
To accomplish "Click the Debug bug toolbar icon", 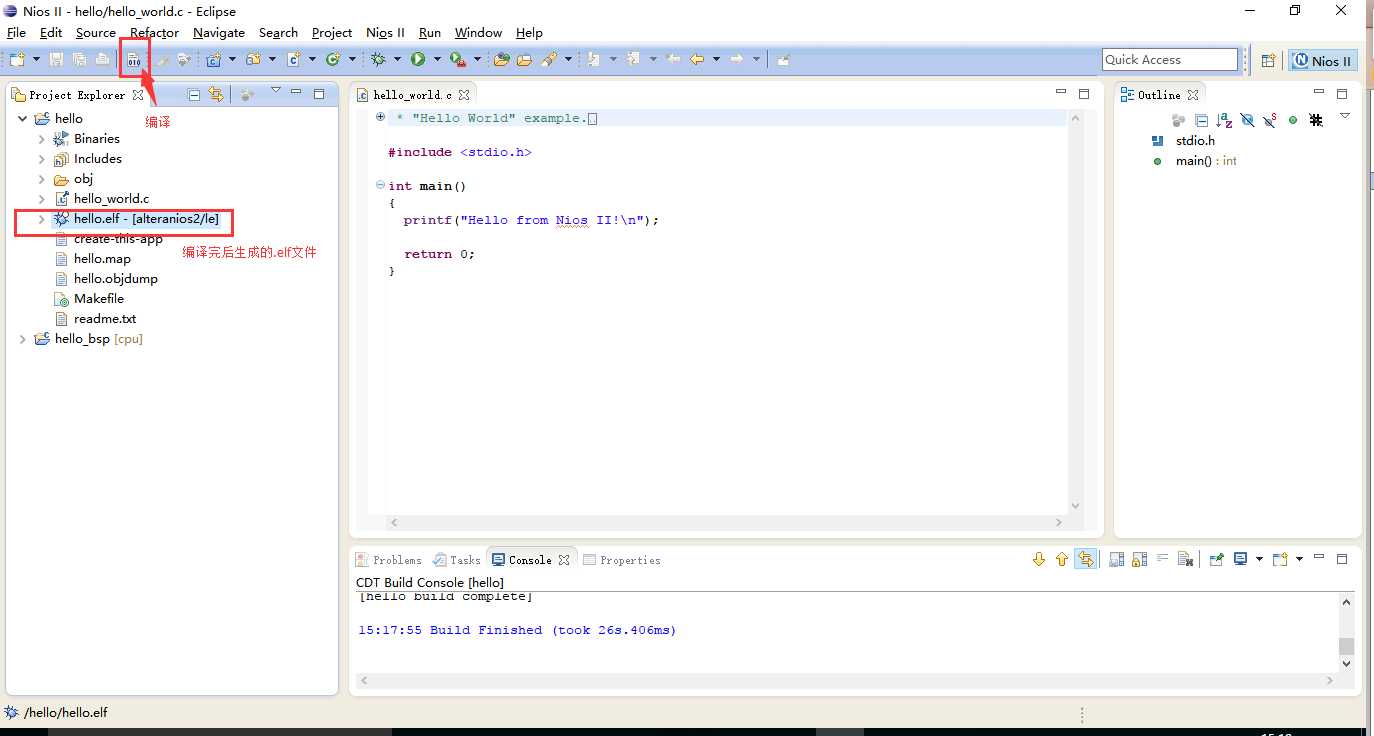I will [x=378, y=59].
